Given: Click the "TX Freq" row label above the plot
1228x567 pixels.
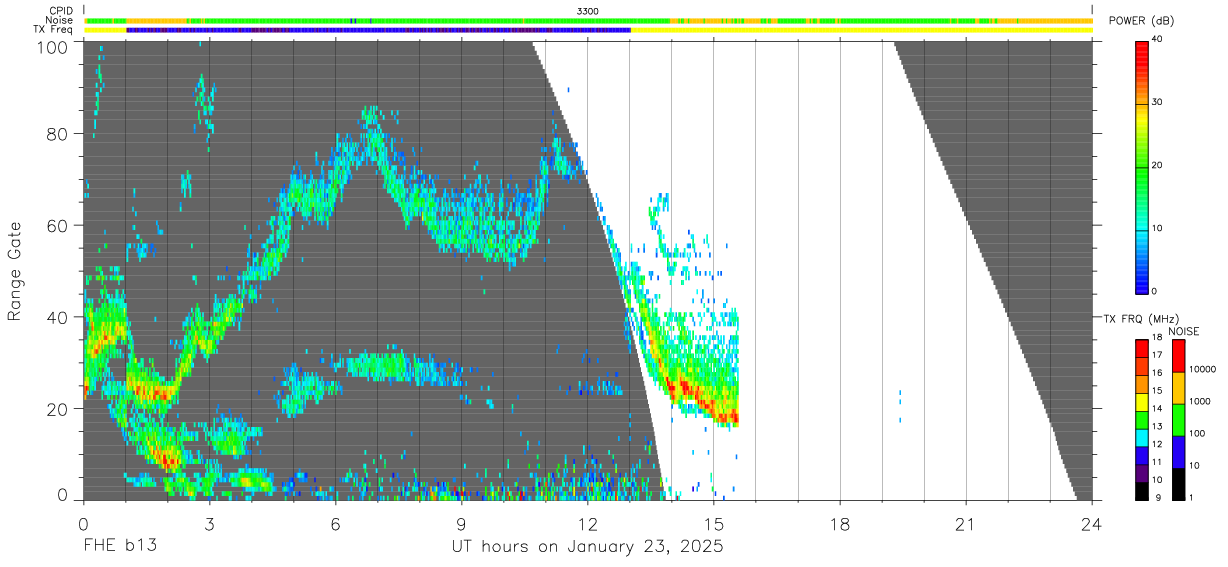Looking at the screenshot, I should (x=54, y=30).
